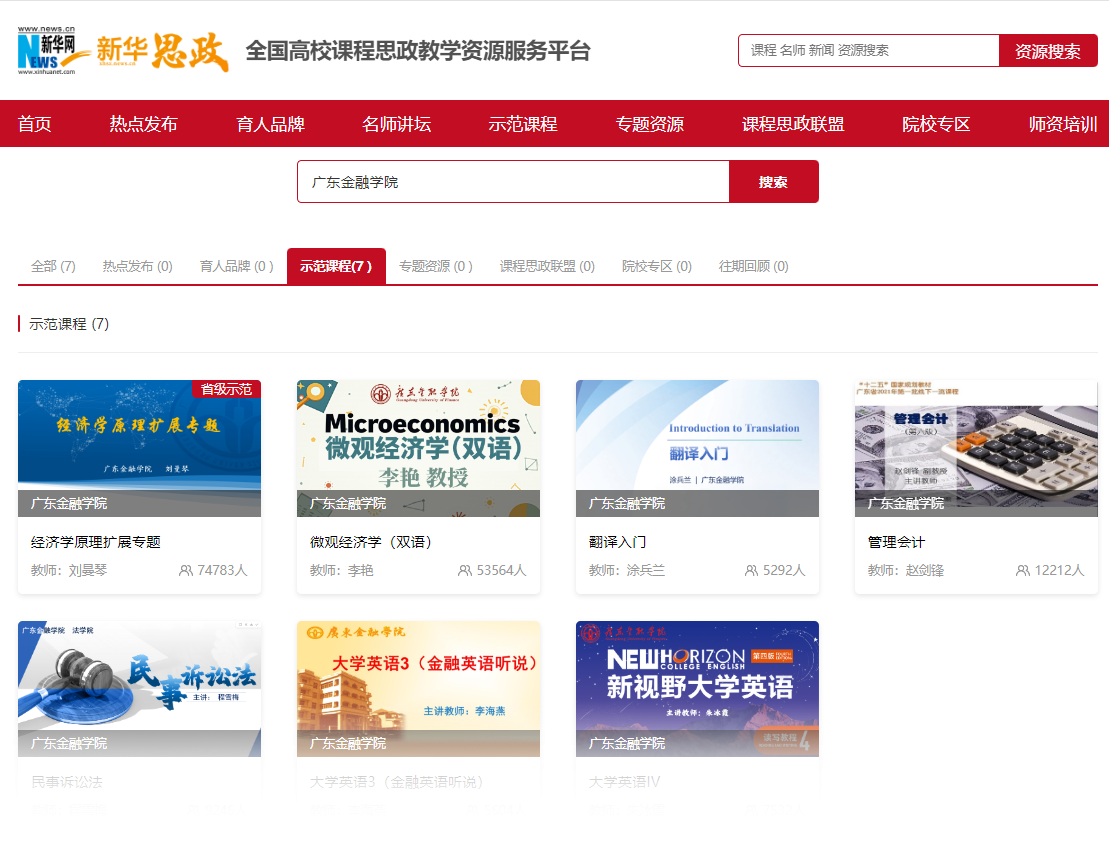1110x857 pixels.
Task: Switch to the 课程思政联盟 (0) results tab
Action: 547,266
